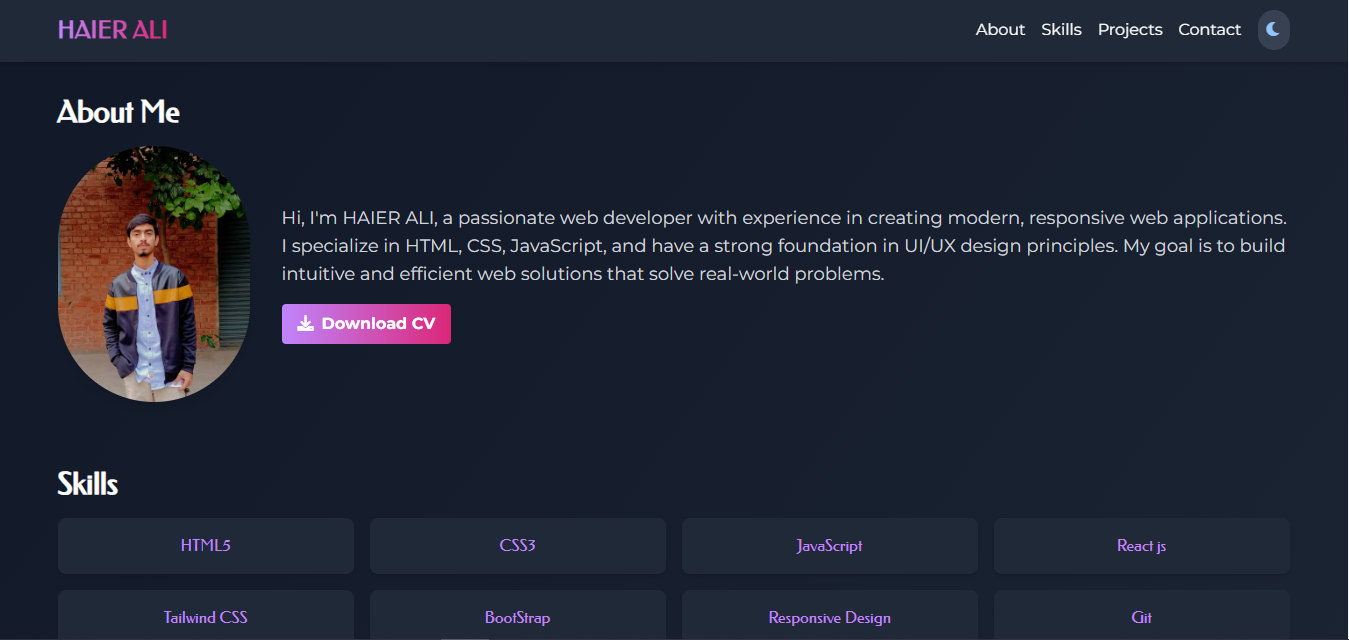Screen dimensions: 1349x640
Task: Open the About section from the navbar
Action: pyautogui.click(x=999, y=29)
